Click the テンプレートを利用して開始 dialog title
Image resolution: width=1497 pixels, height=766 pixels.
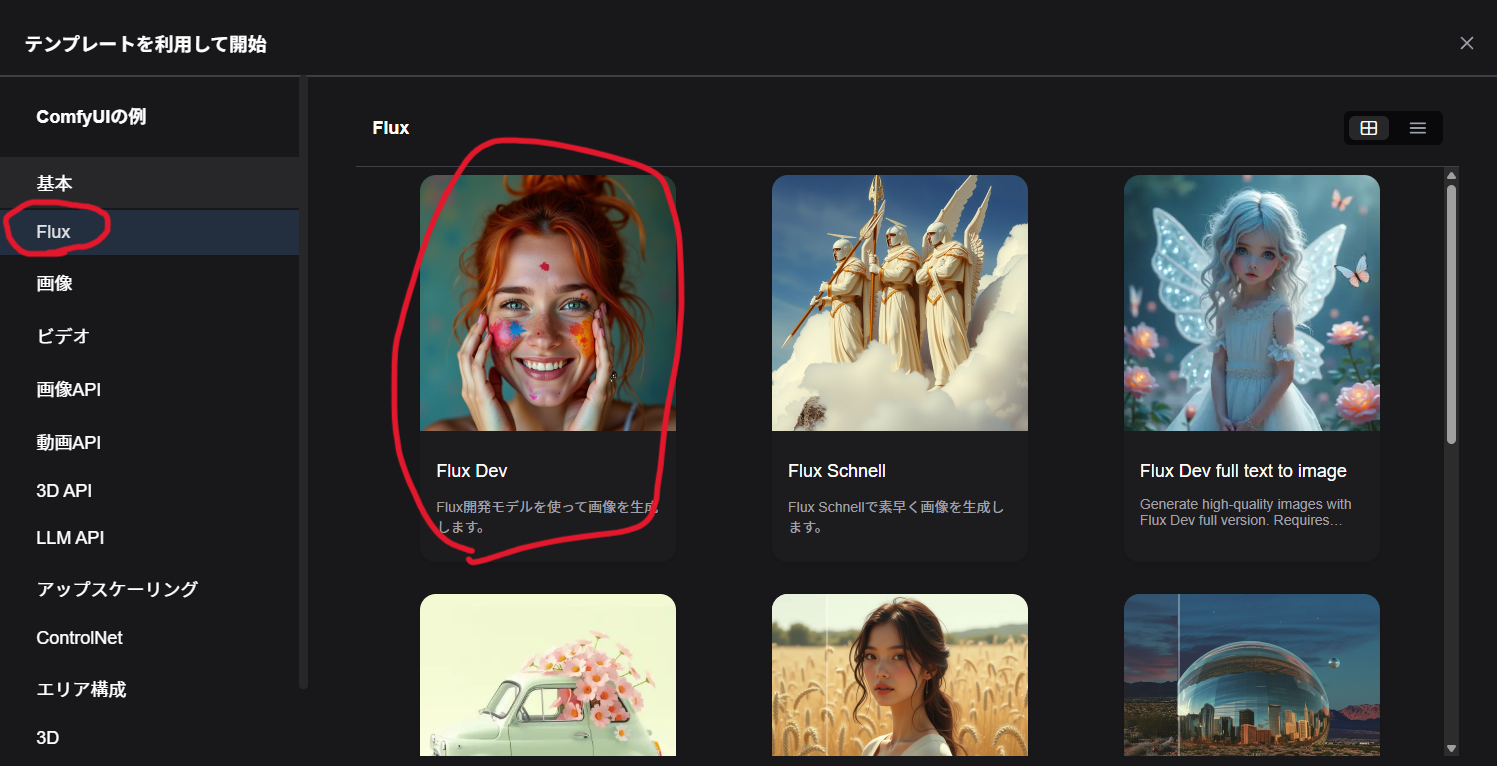point(146,44)
